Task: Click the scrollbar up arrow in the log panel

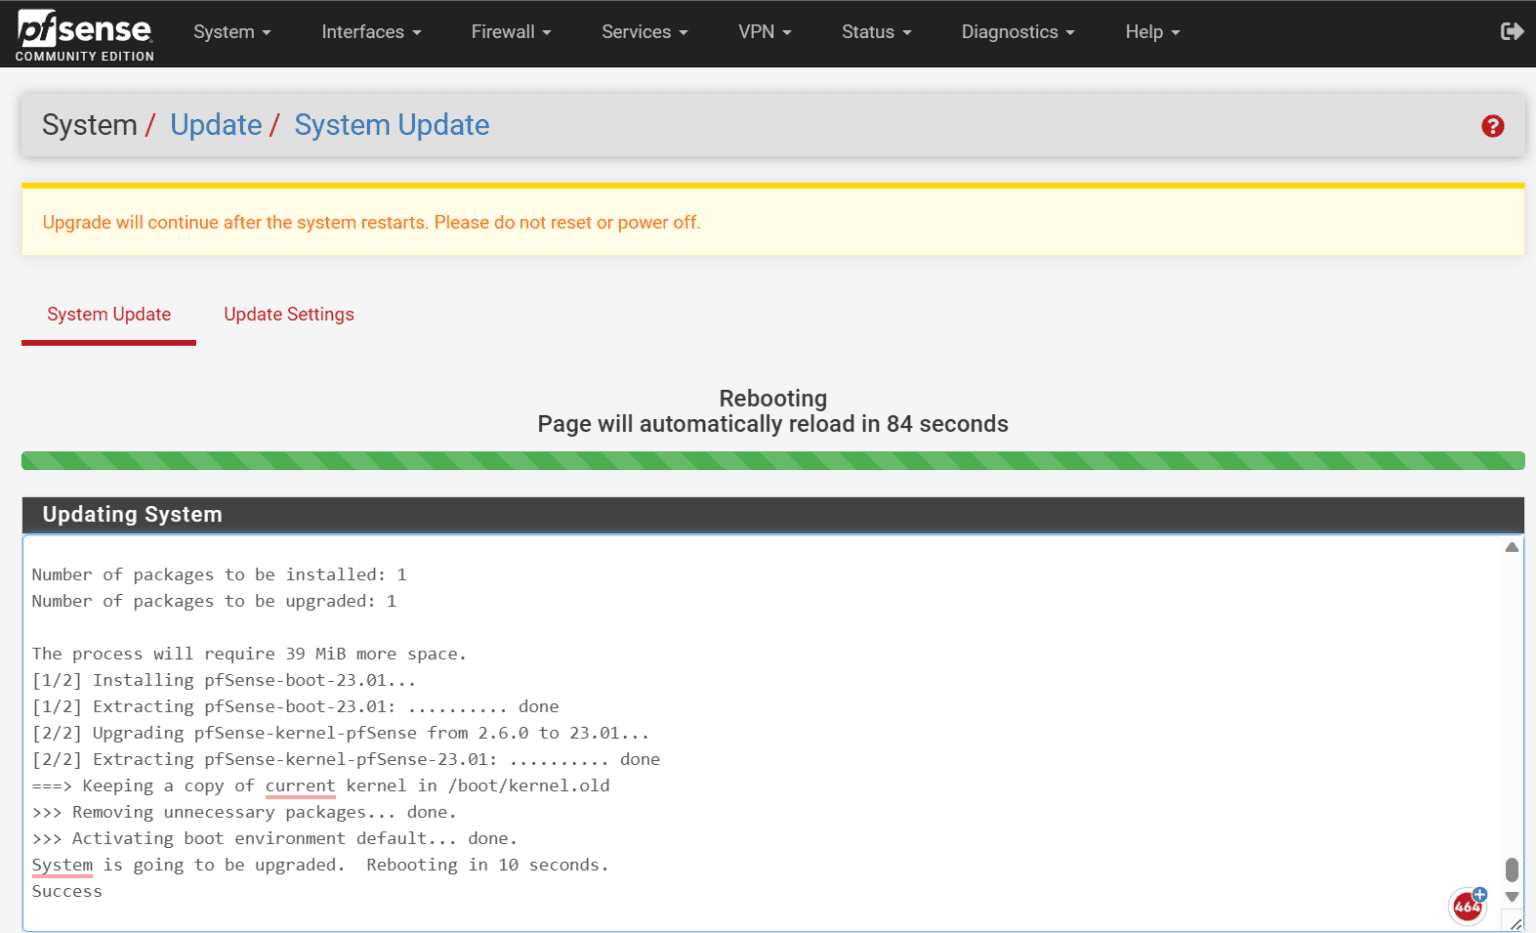Action: tap(1512, 546)
